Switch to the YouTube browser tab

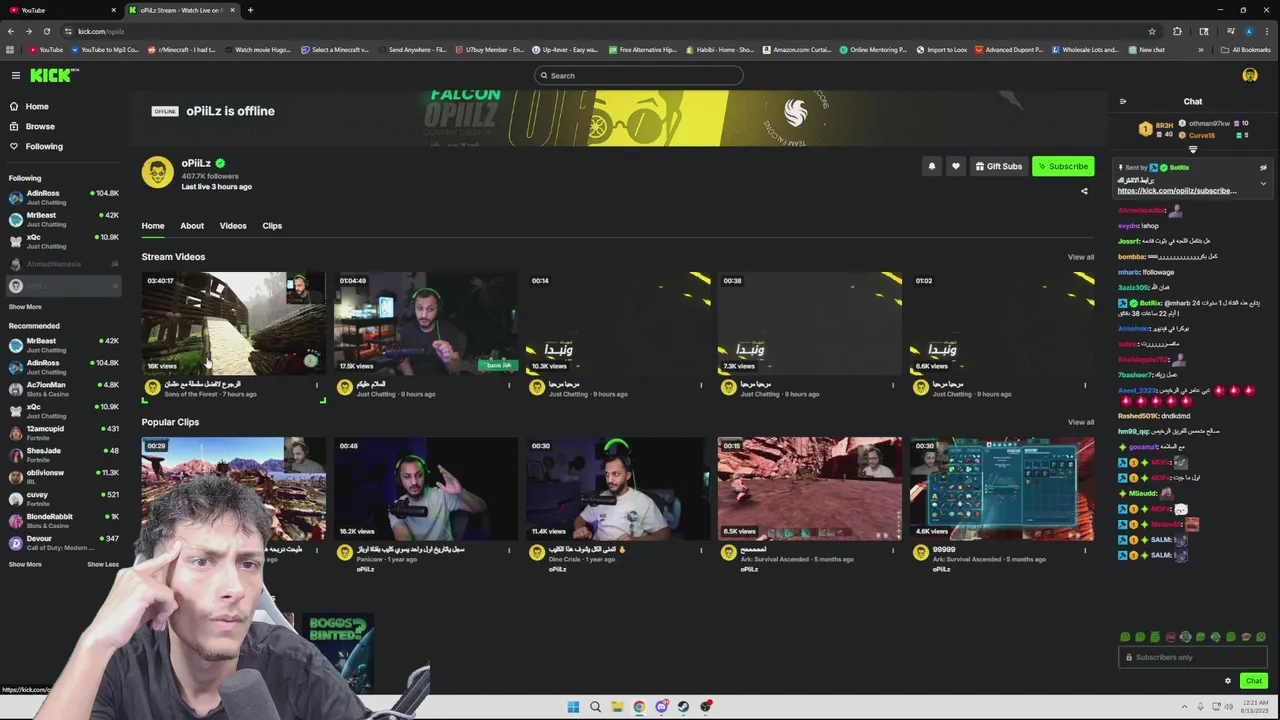60,10
